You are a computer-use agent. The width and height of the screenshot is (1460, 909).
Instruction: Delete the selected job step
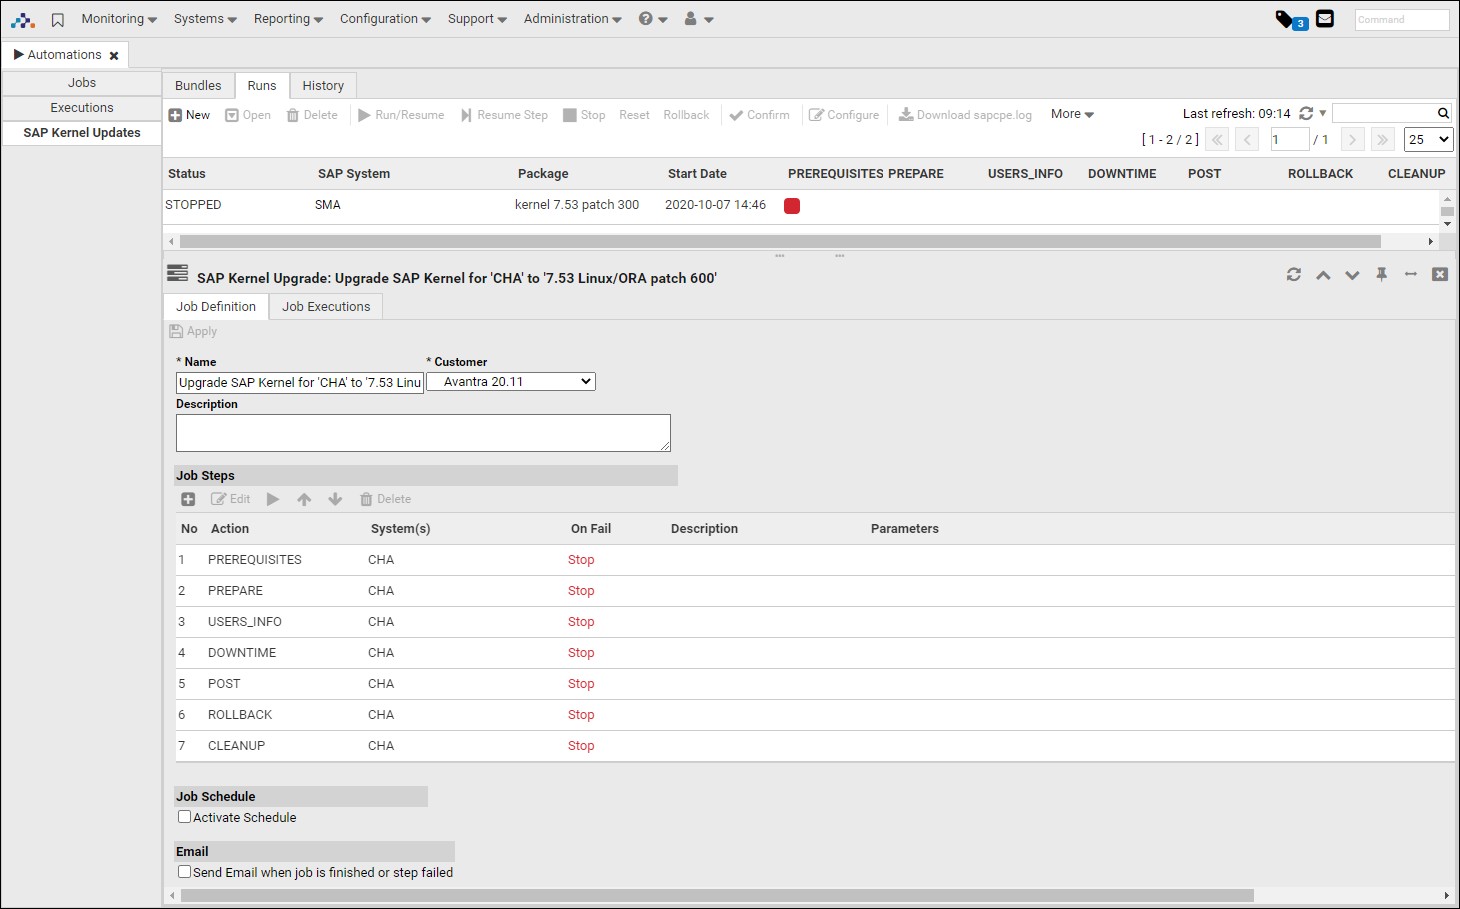[385, 499]
